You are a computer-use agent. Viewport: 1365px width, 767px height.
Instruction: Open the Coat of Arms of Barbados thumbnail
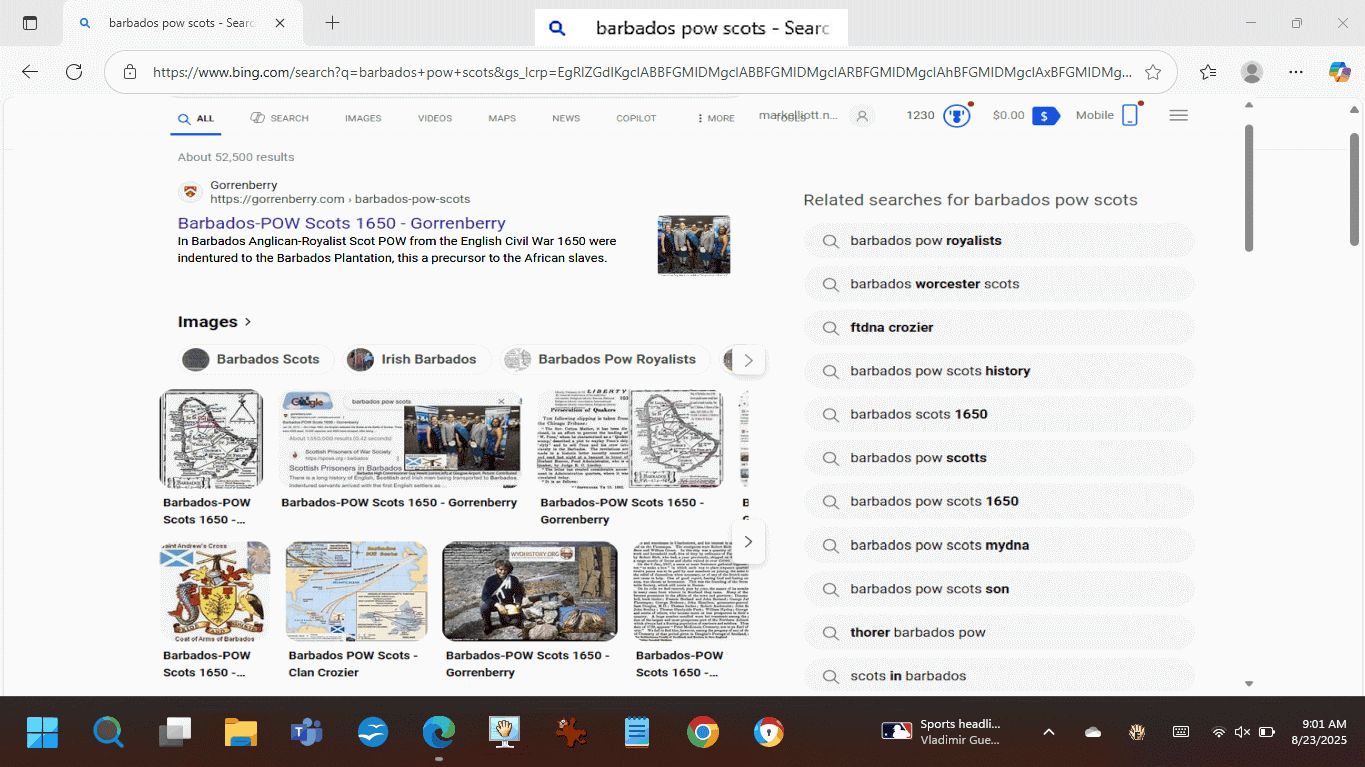(215, 591)
